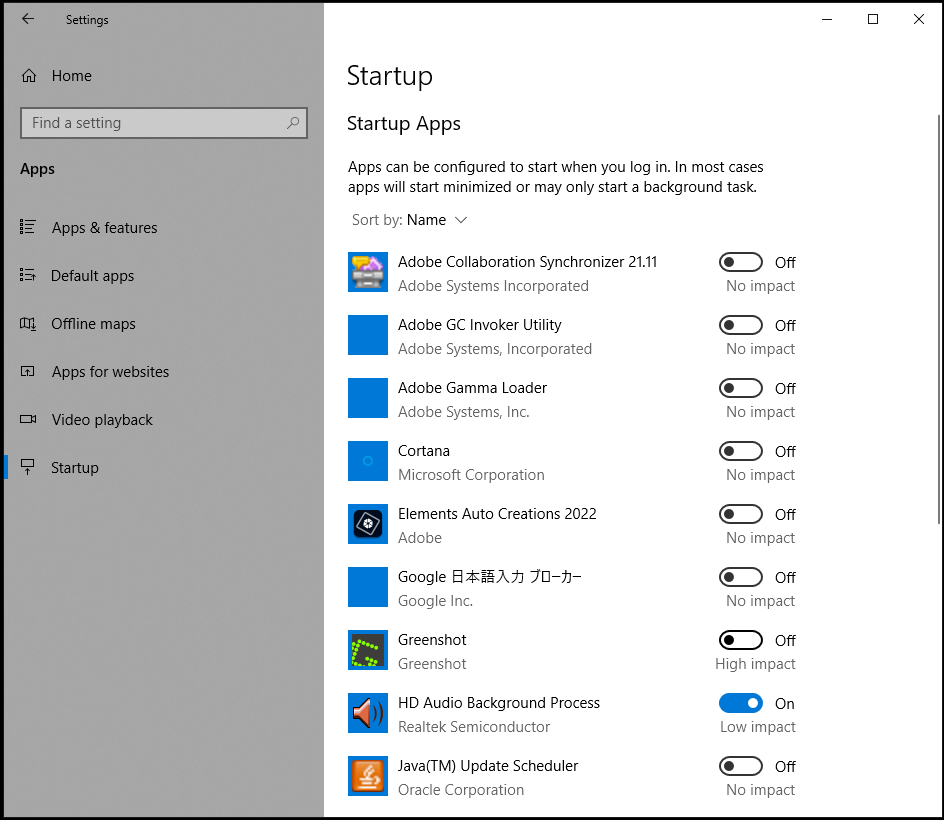Click the Elements Auto Creations icon

[367, 525]
